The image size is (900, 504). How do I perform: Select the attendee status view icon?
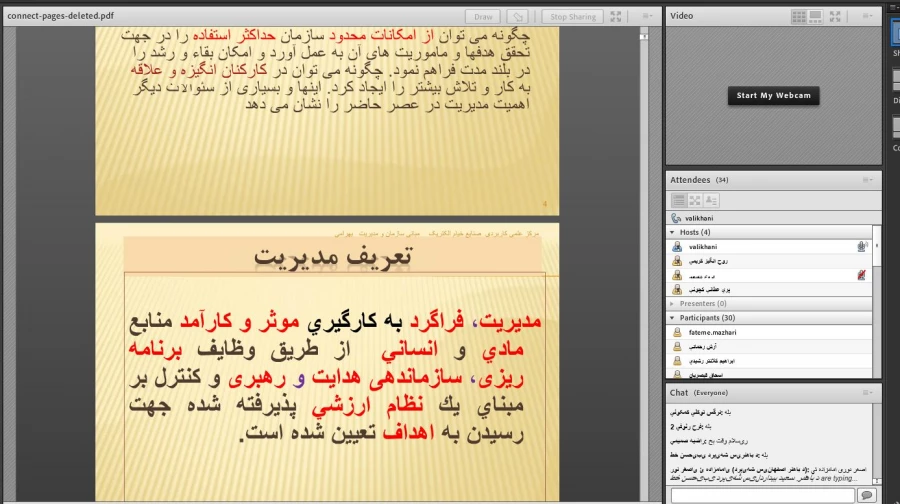tap(712, 200)
